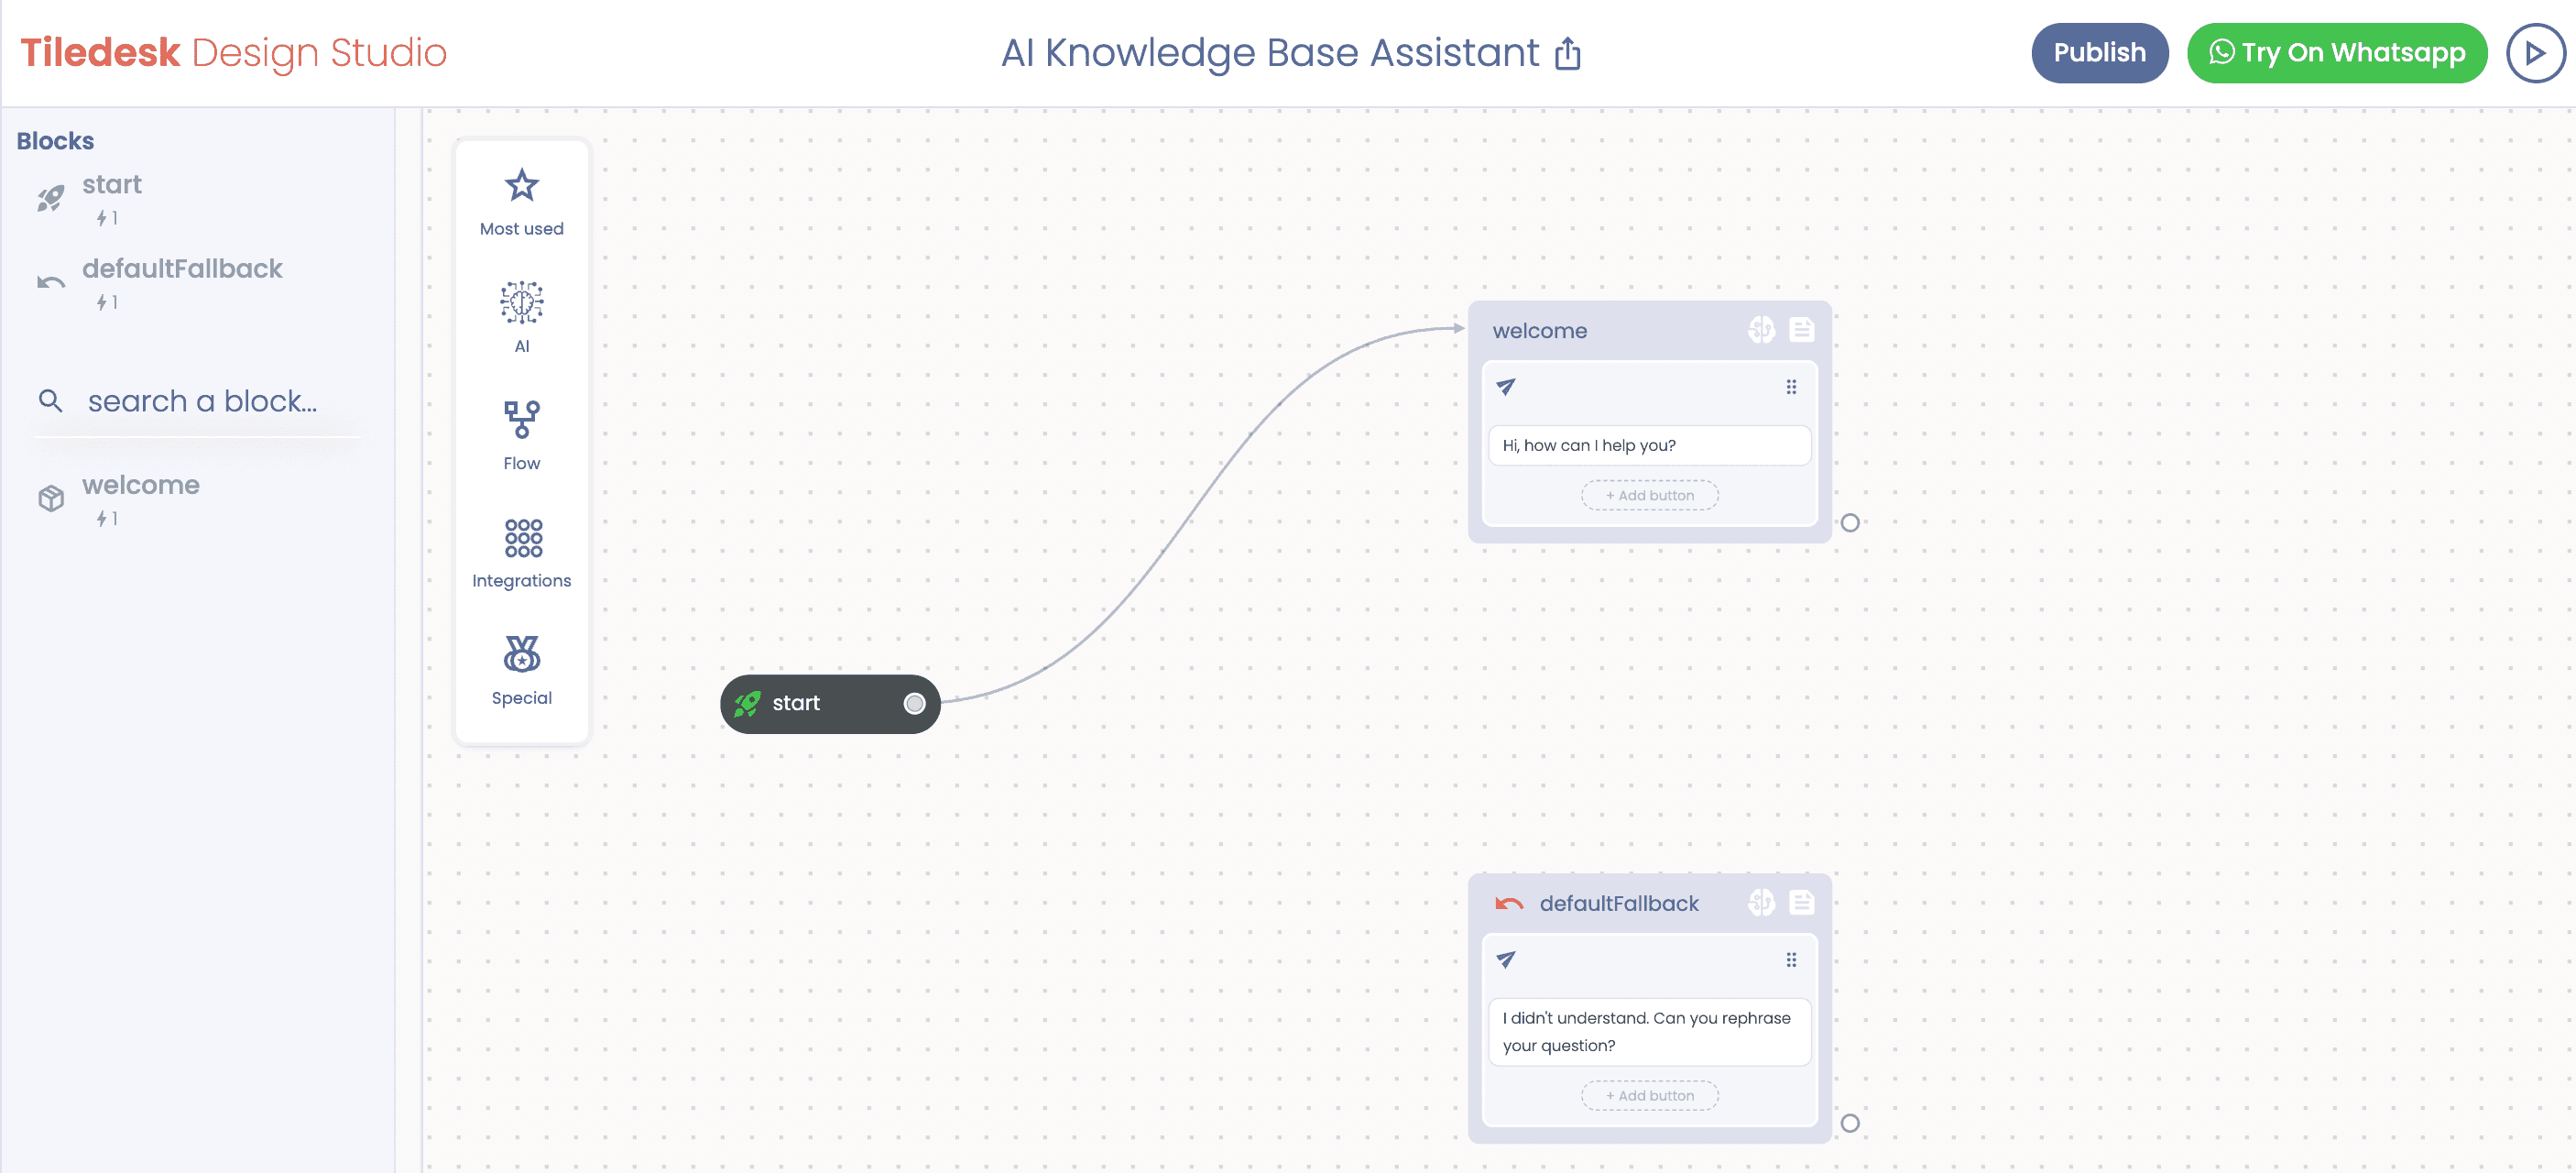2576x1173 pixels.
Task: Select welcome in the Blocks list
Action: click(x=141, y=485)
